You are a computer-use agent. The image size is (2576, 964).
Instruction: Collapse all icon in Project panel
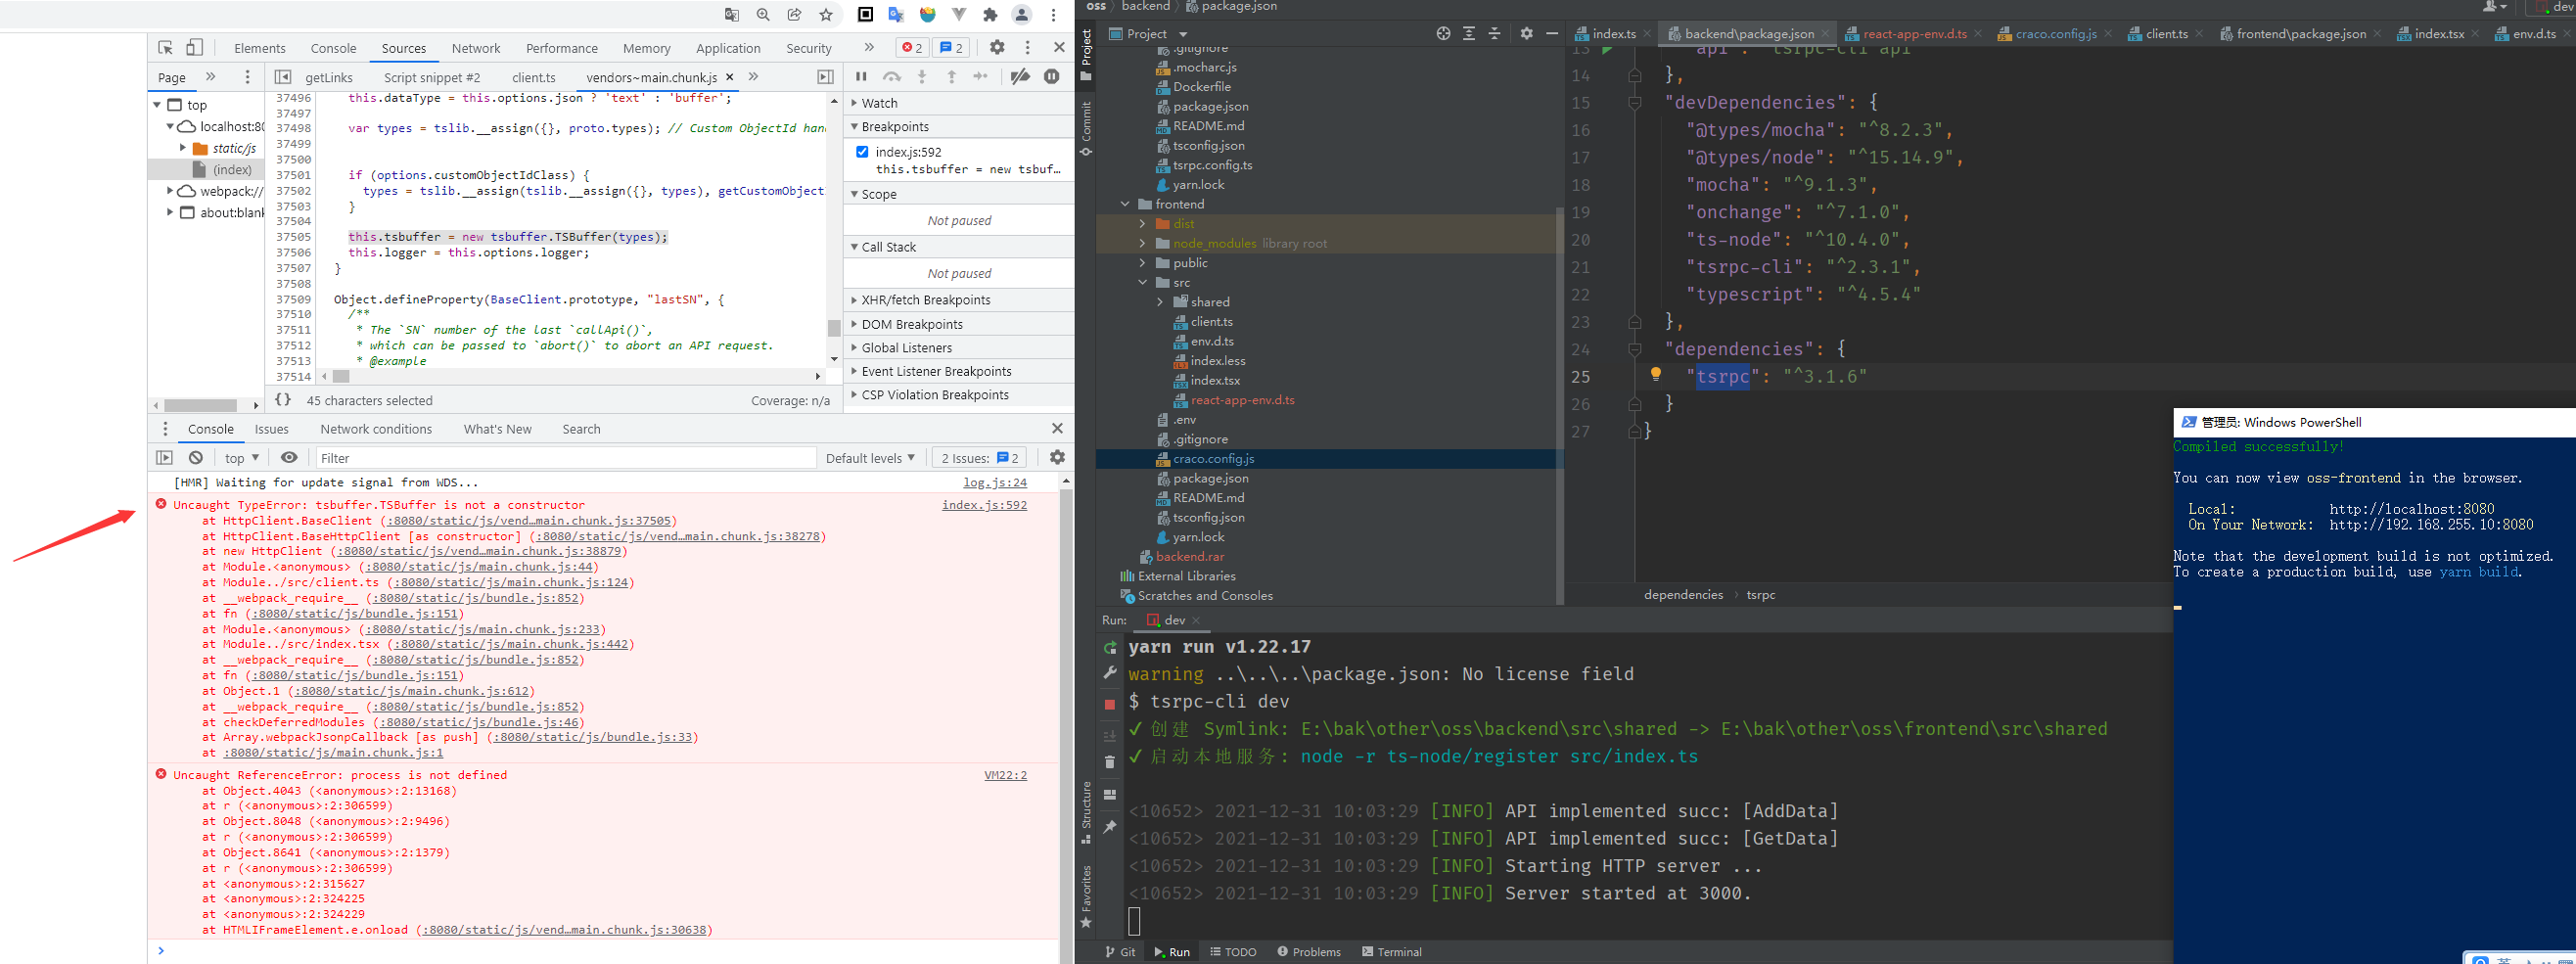point(1494,33)
